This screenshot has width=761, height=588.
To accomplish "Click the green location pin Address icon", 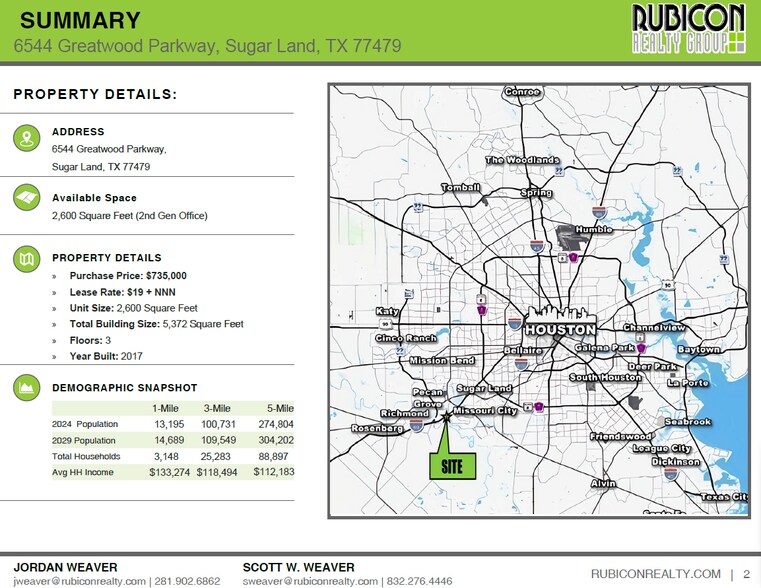I will click(25, 139).
